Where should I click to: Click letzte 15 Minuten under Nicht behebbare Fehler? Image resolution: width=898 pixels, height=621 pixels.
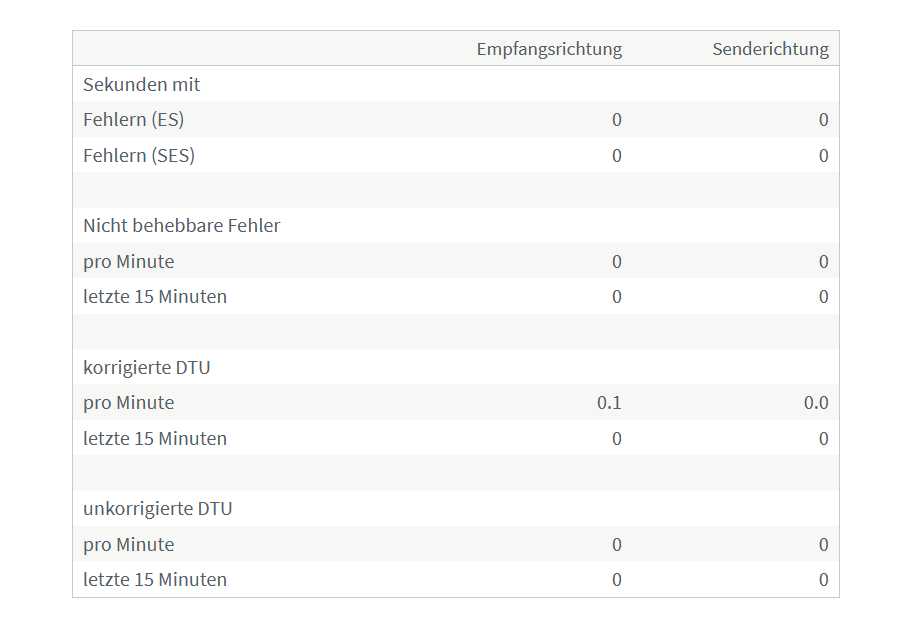(155, 297)
